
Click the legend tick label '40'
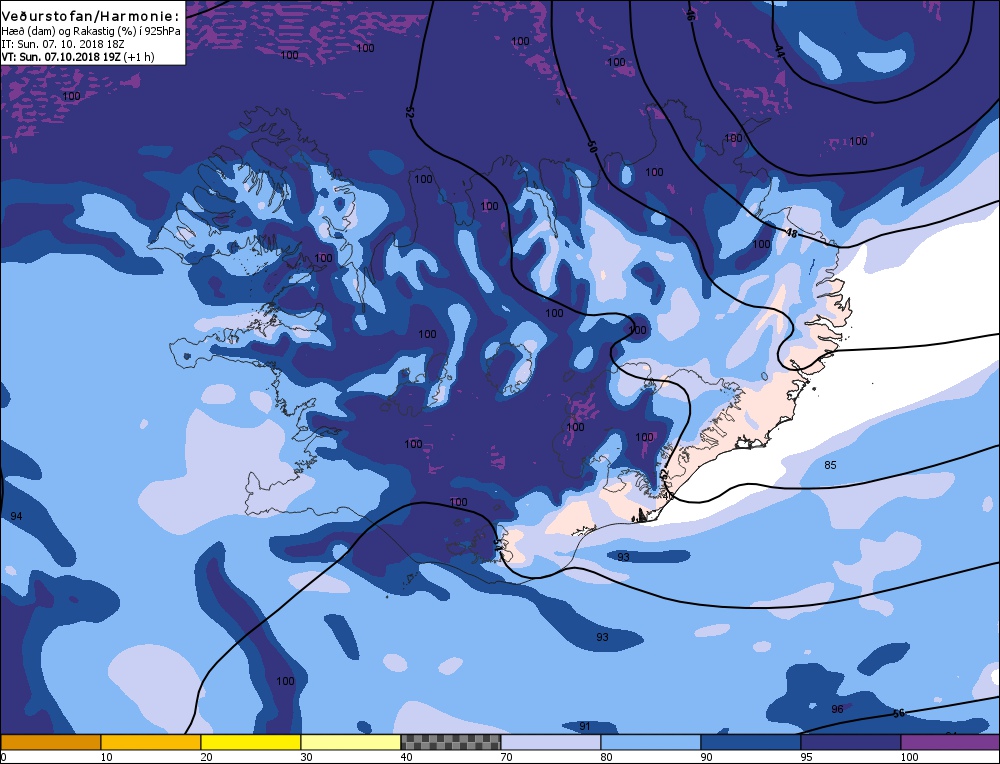406,757
